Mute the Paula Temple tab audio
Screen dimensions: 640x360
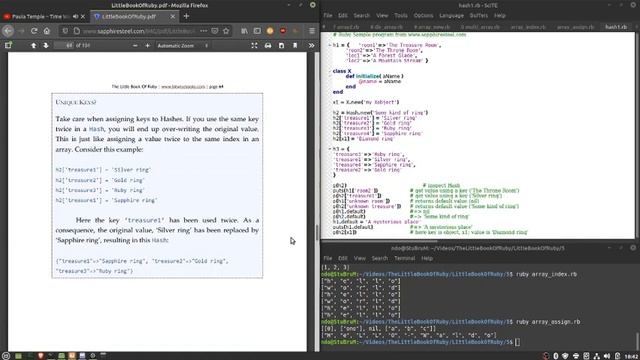[x=76, y=16]
